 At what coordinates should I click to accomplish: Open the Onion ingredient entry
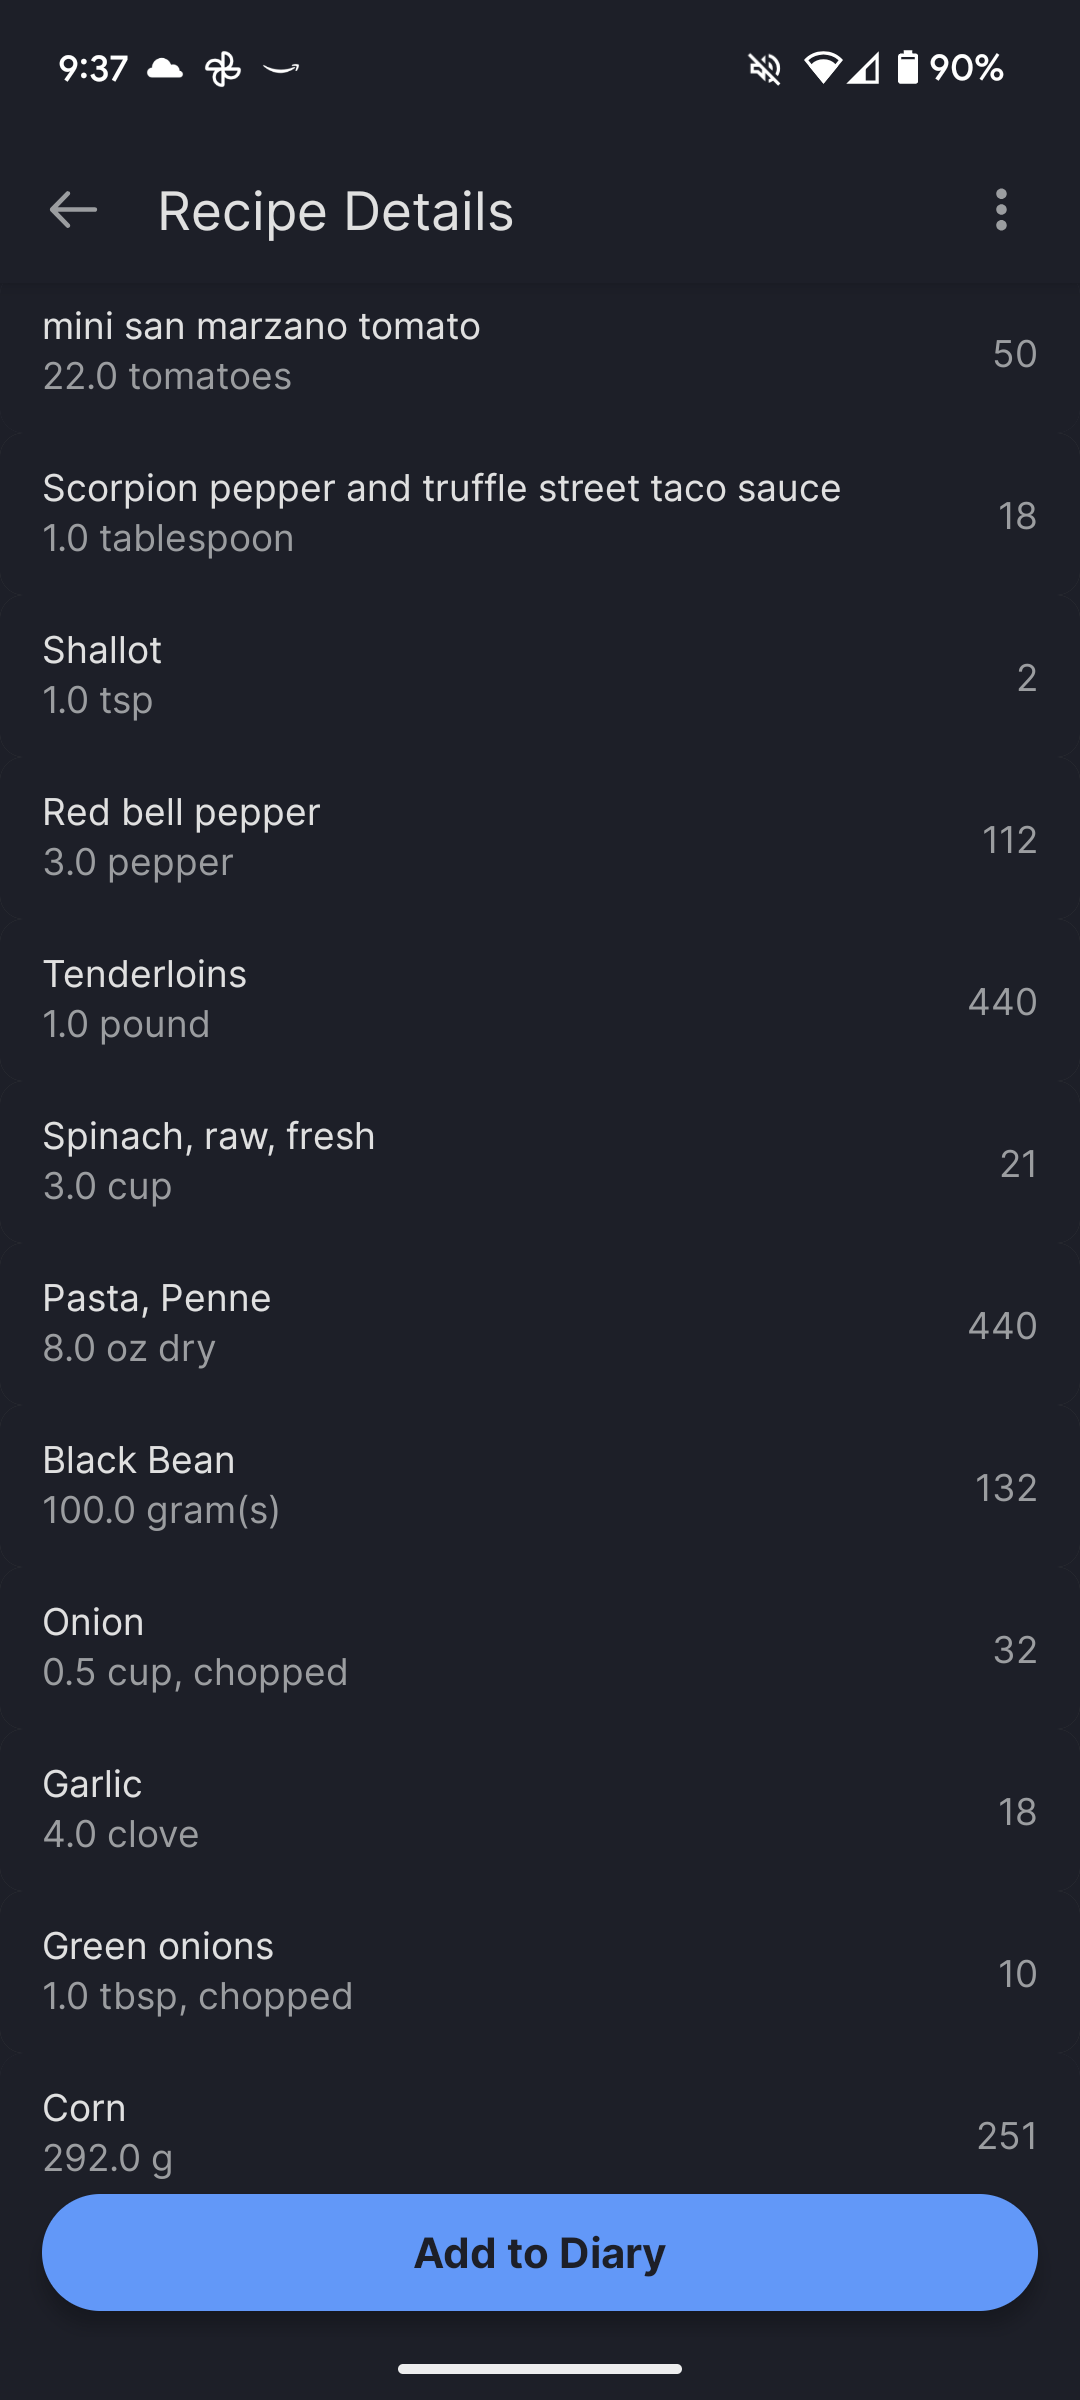point(540,1647)
